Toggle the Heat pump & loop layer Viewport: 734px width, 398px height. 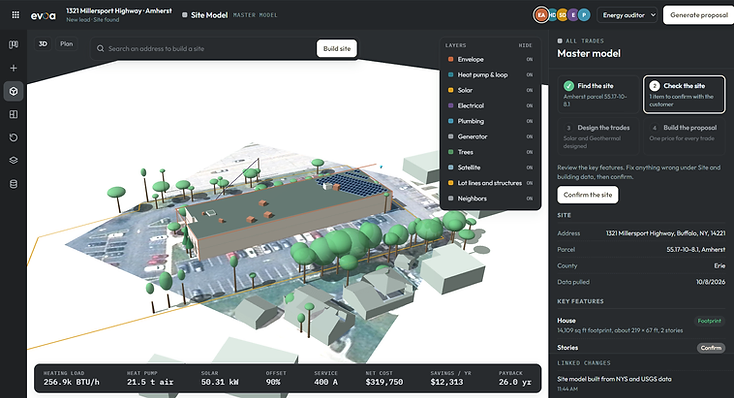(529, 75)
